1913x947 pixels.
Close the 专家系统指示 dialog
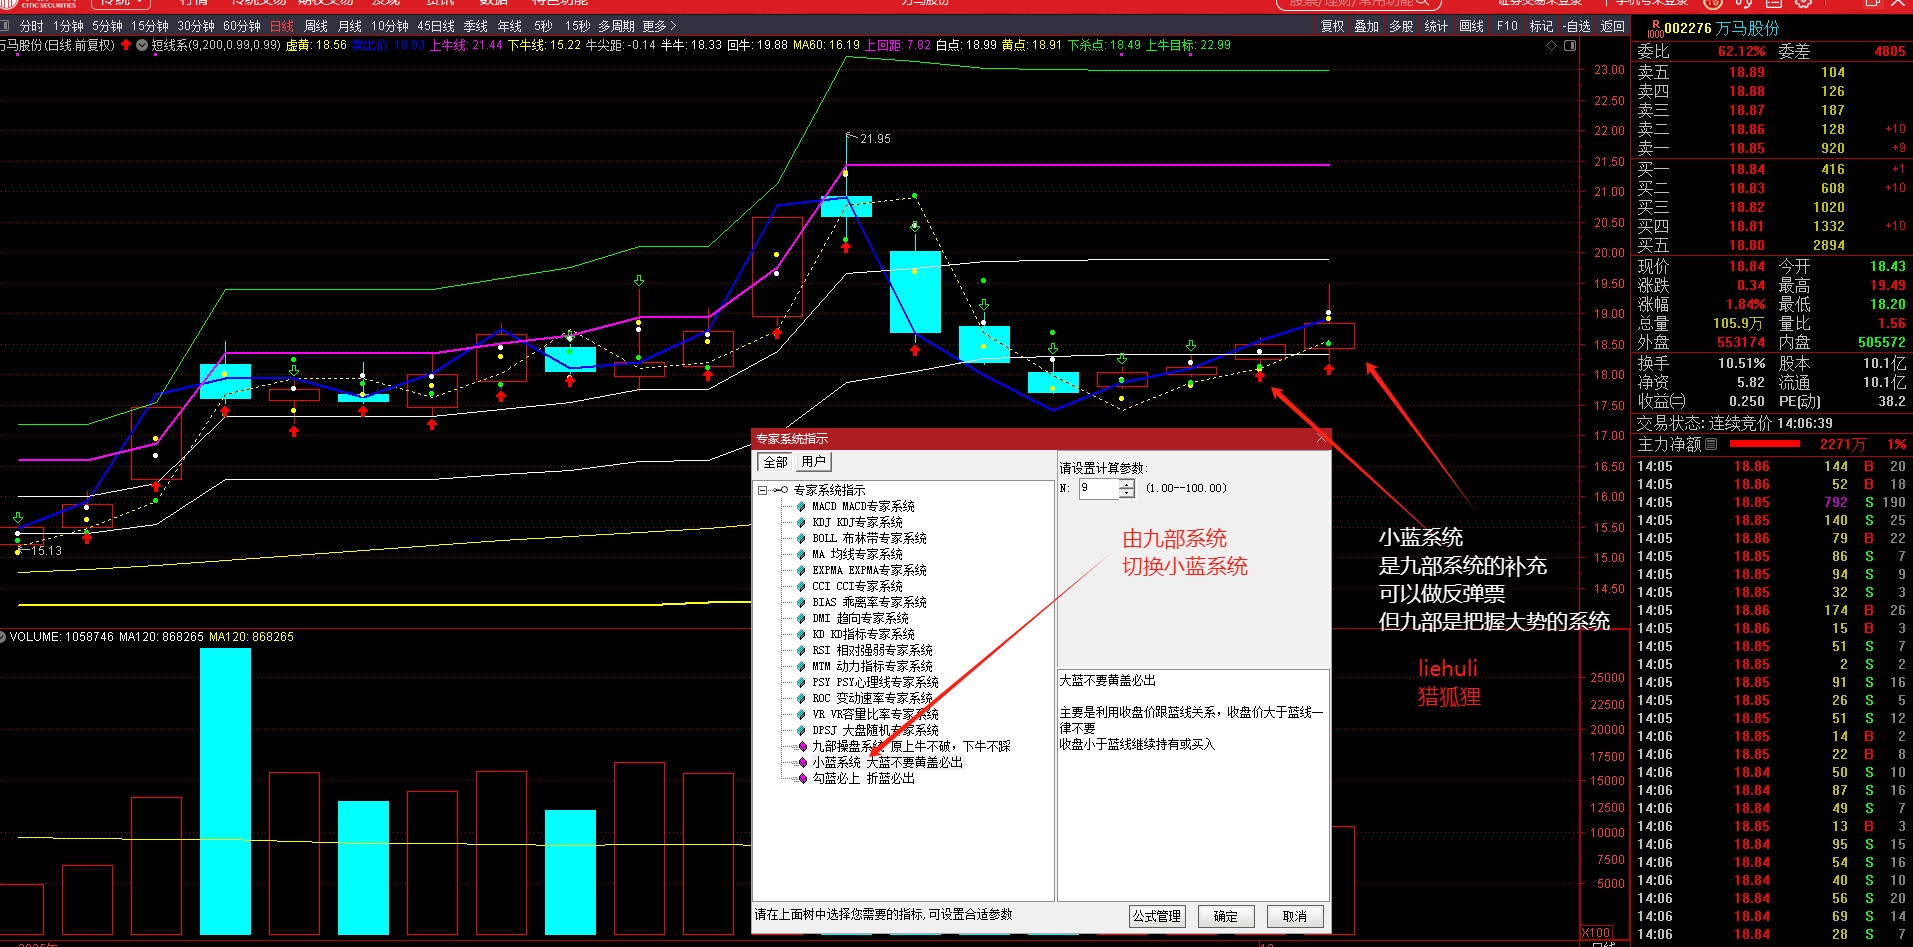(1321, 438)
